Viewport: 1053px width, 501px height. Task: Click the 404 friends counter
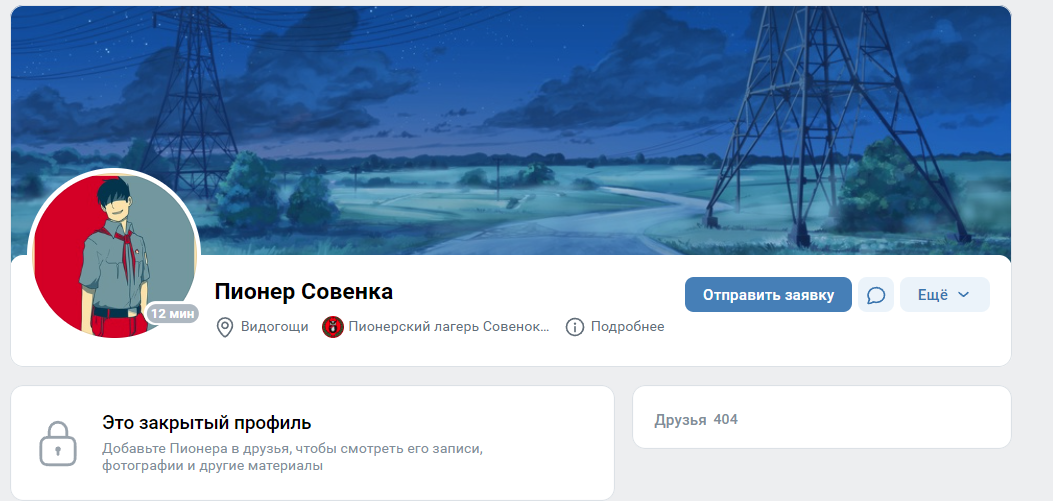pyautogui.click(x=725, y=420)
